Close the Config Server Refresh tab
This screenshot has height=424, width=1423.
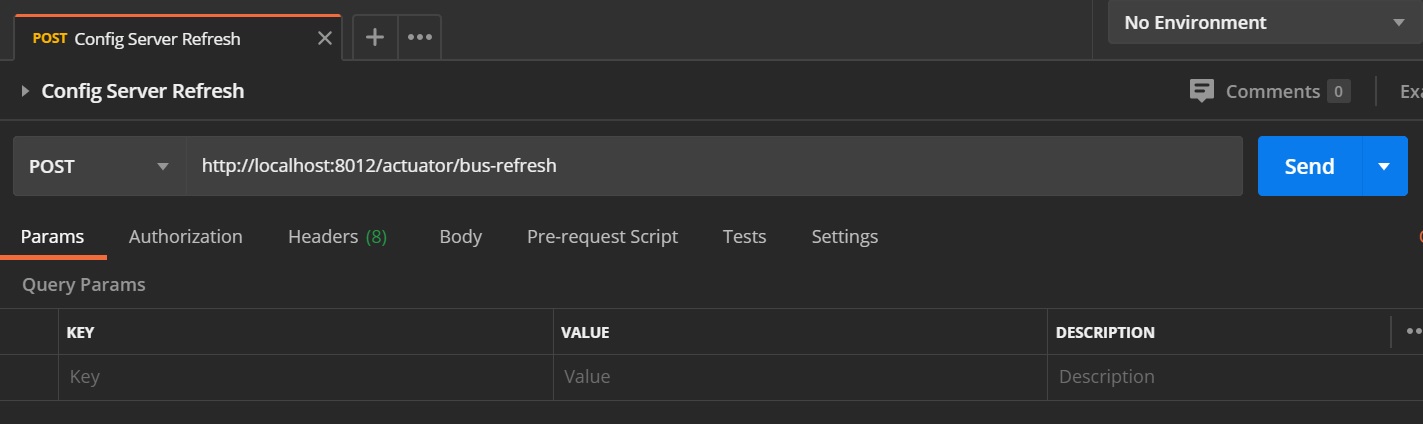click(324, 39)
